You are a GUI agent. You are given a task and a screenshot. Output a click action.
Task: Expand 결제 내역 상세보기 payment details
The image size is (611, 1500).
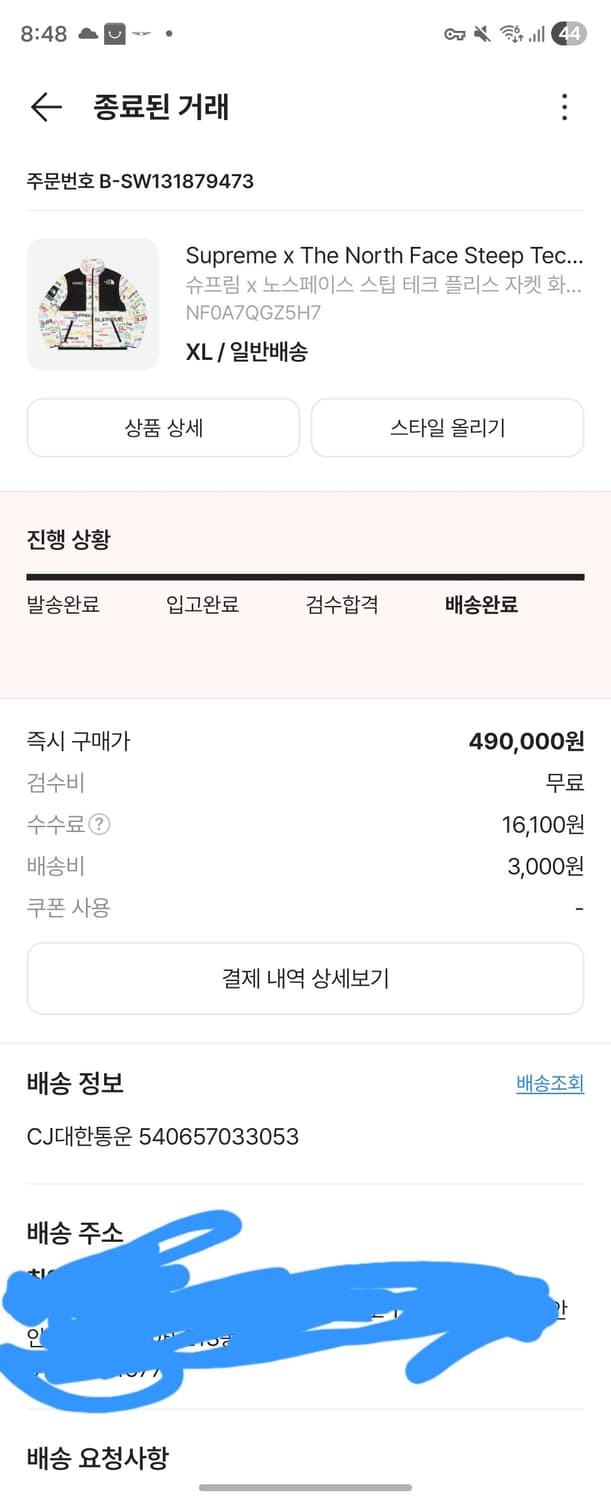(305, 978)
